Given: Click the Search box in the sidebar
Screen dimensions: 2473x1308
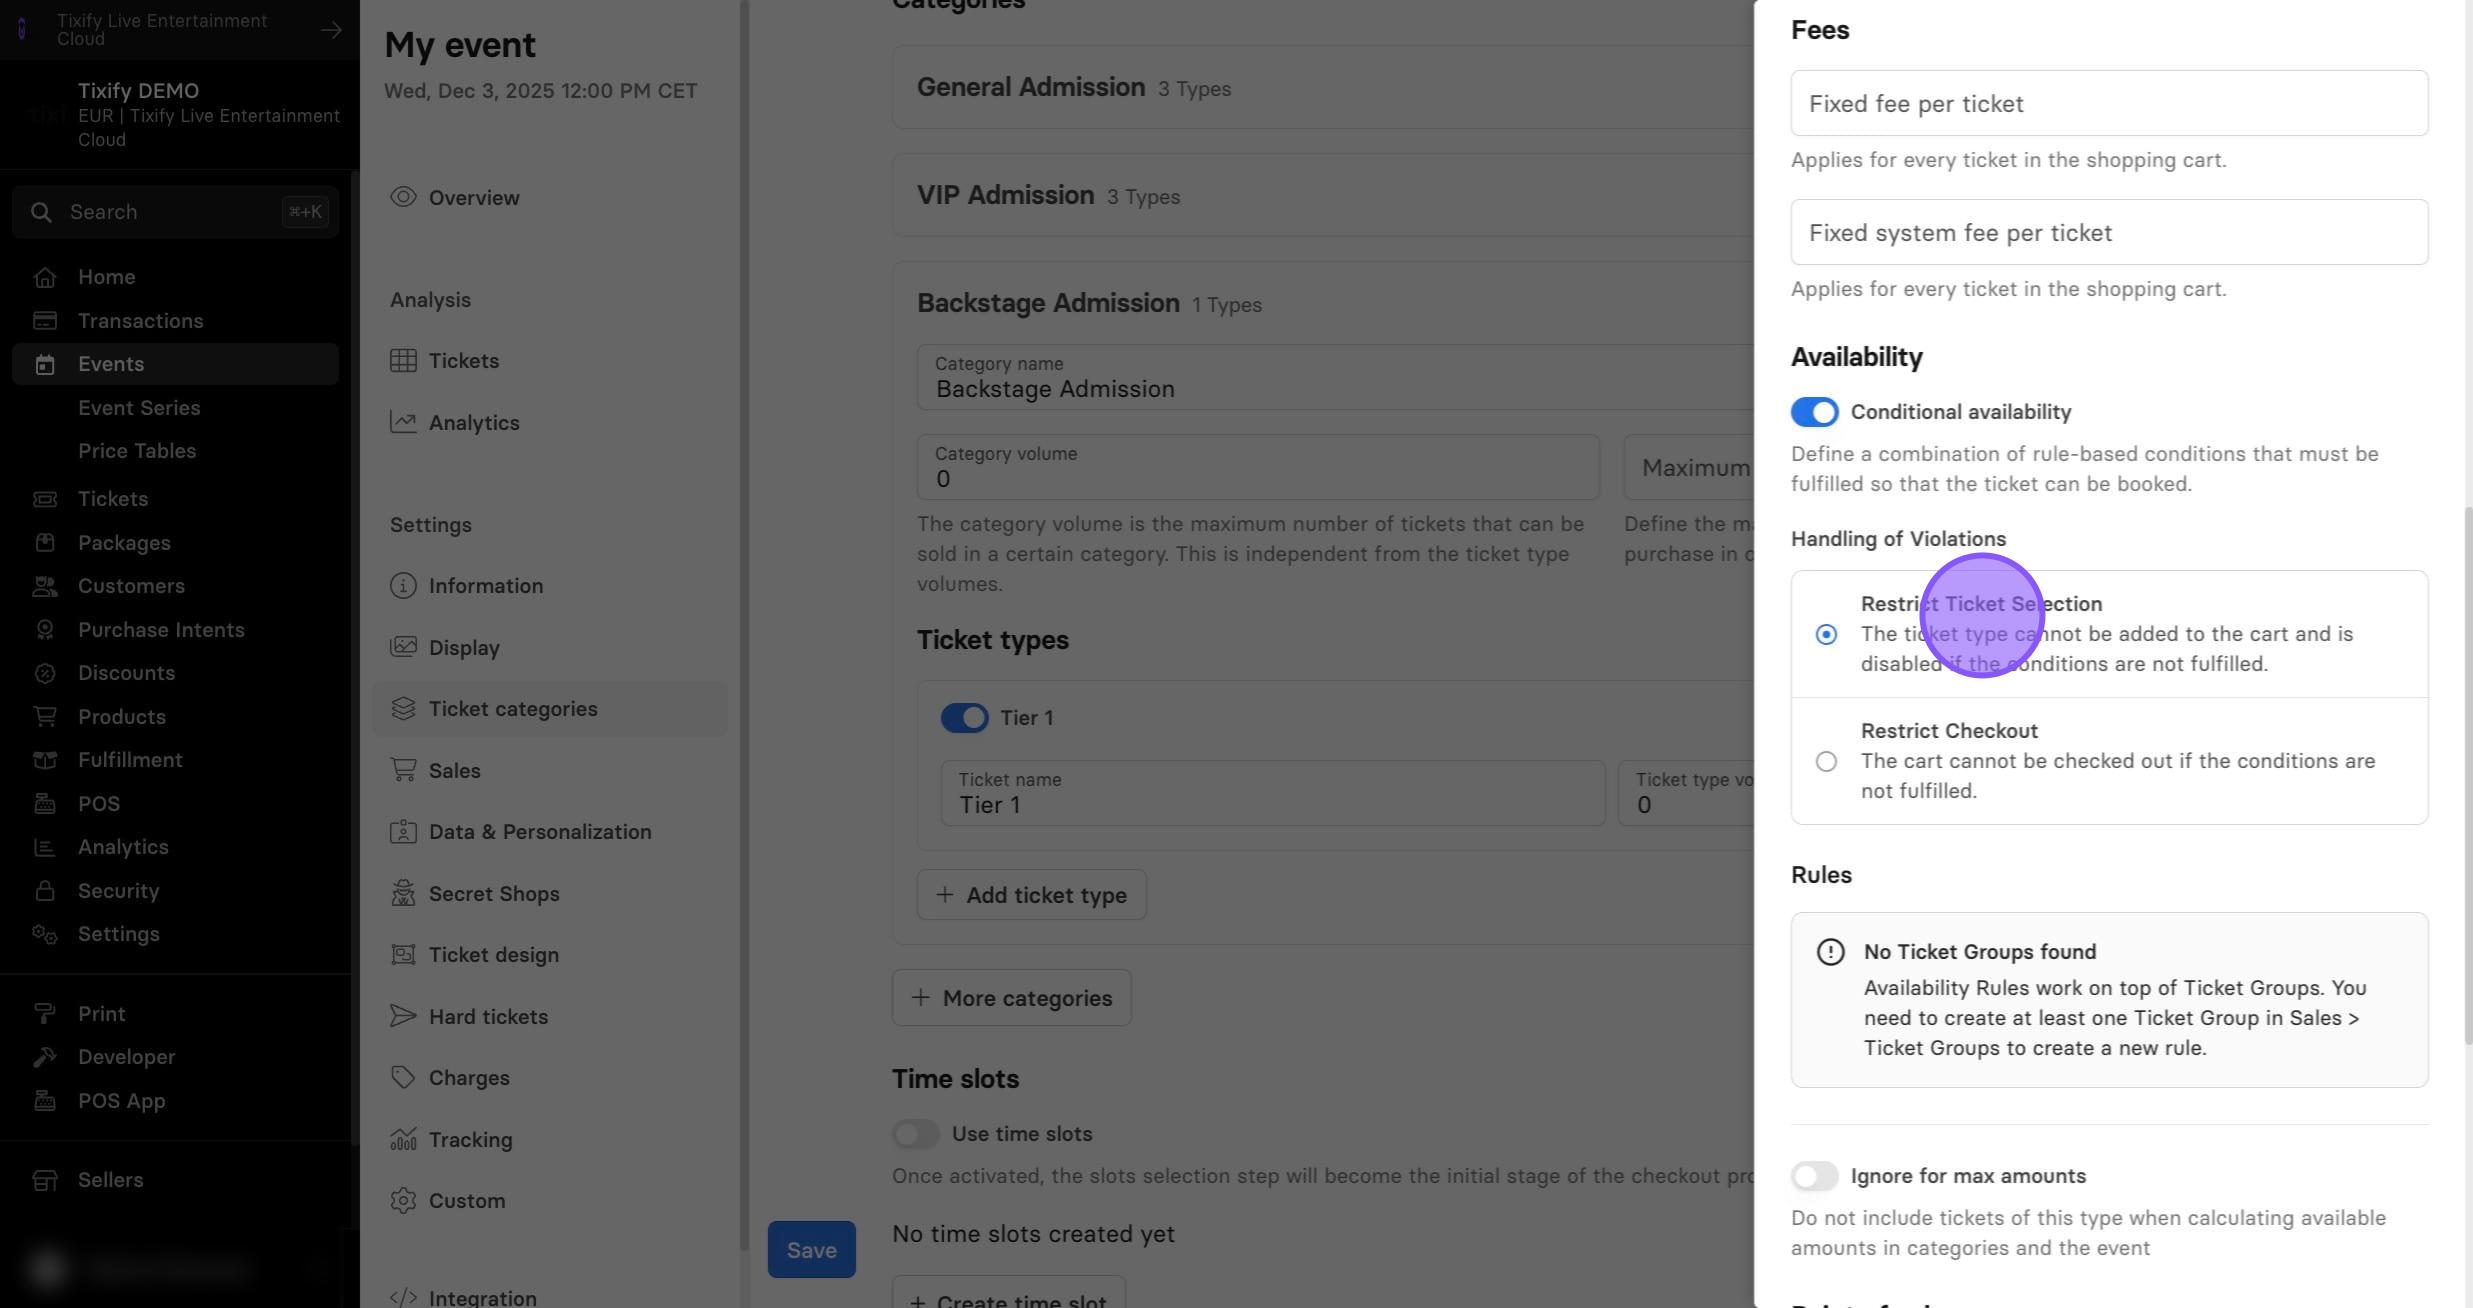Looking at the screenshot, I should (175, 212).
